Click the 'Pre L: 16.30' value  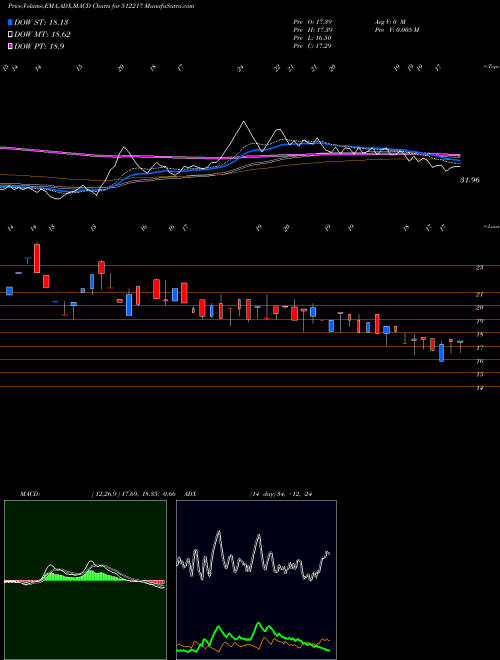[x=314, y=38]
